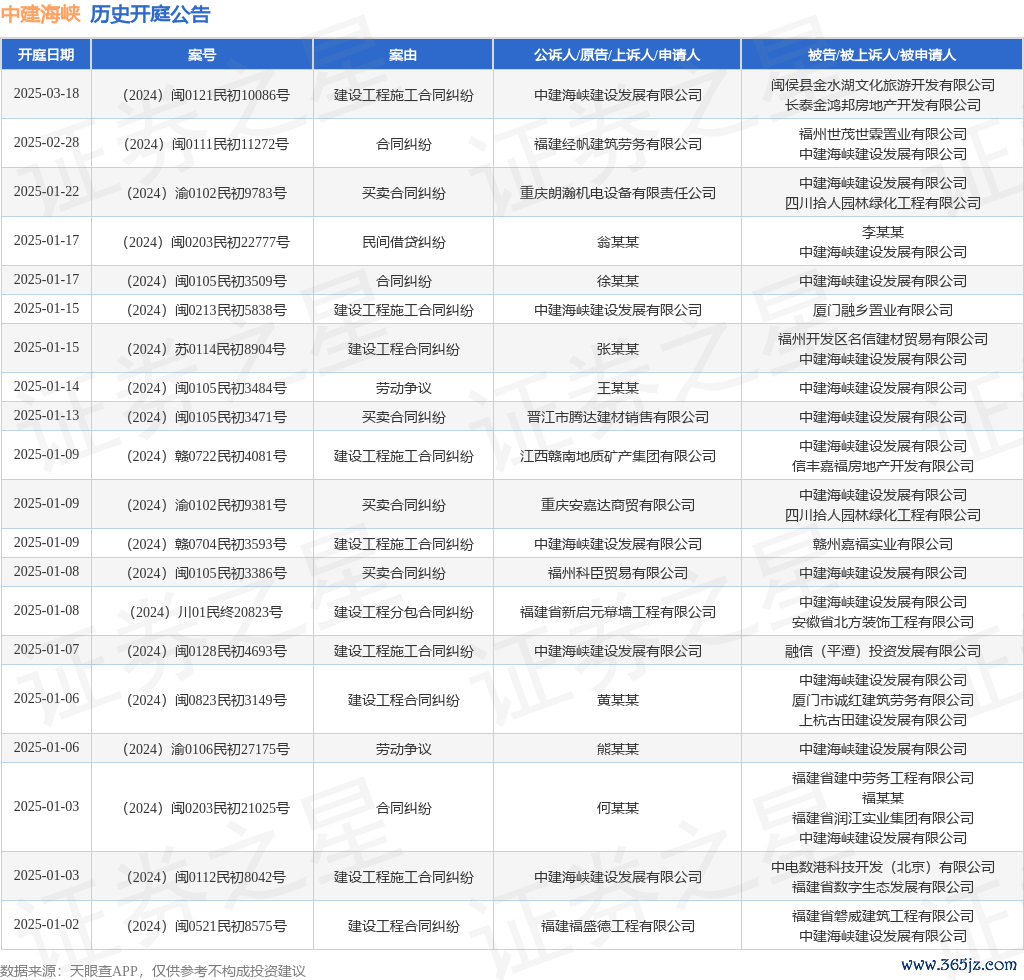Image resolution: width=1024 pixels, height=980 pixels.
Task: Select date cell 2025-01-14
Action: pos(46,387)
